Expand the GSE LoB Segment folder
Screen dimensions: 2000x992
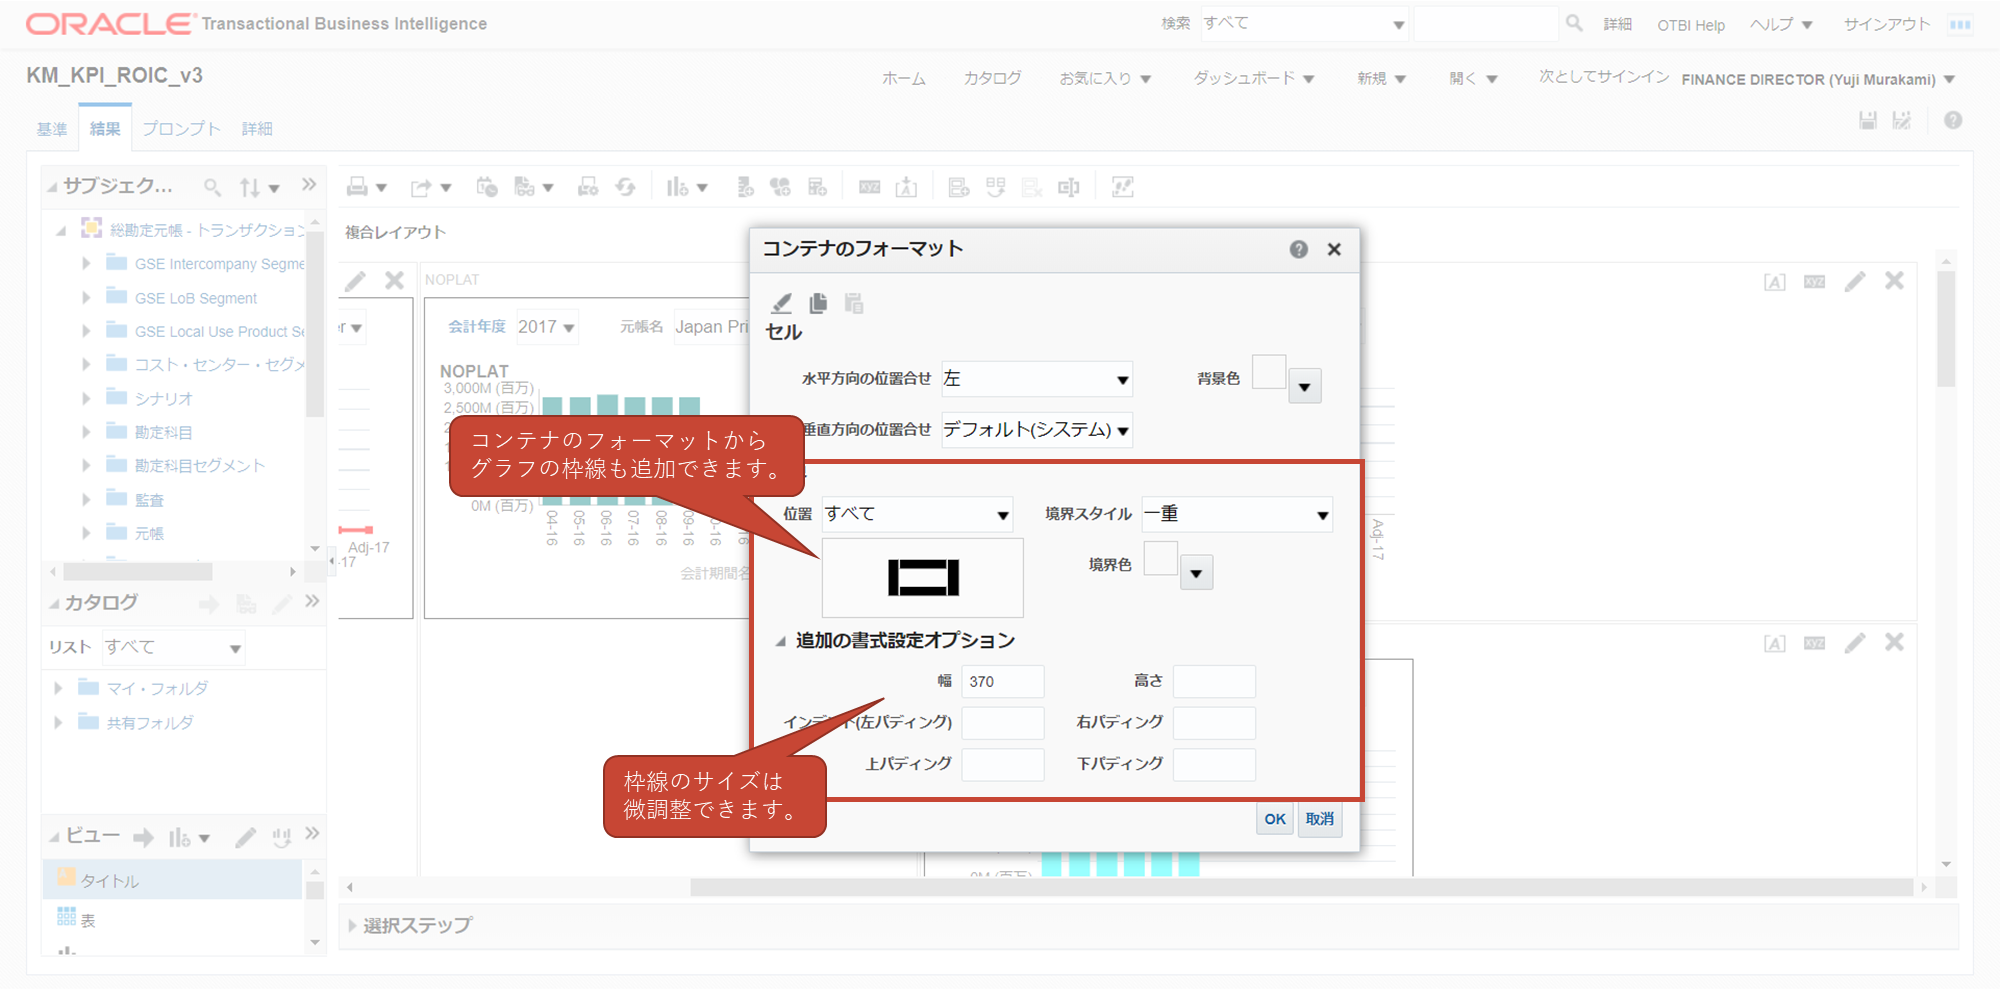point(86,297)
